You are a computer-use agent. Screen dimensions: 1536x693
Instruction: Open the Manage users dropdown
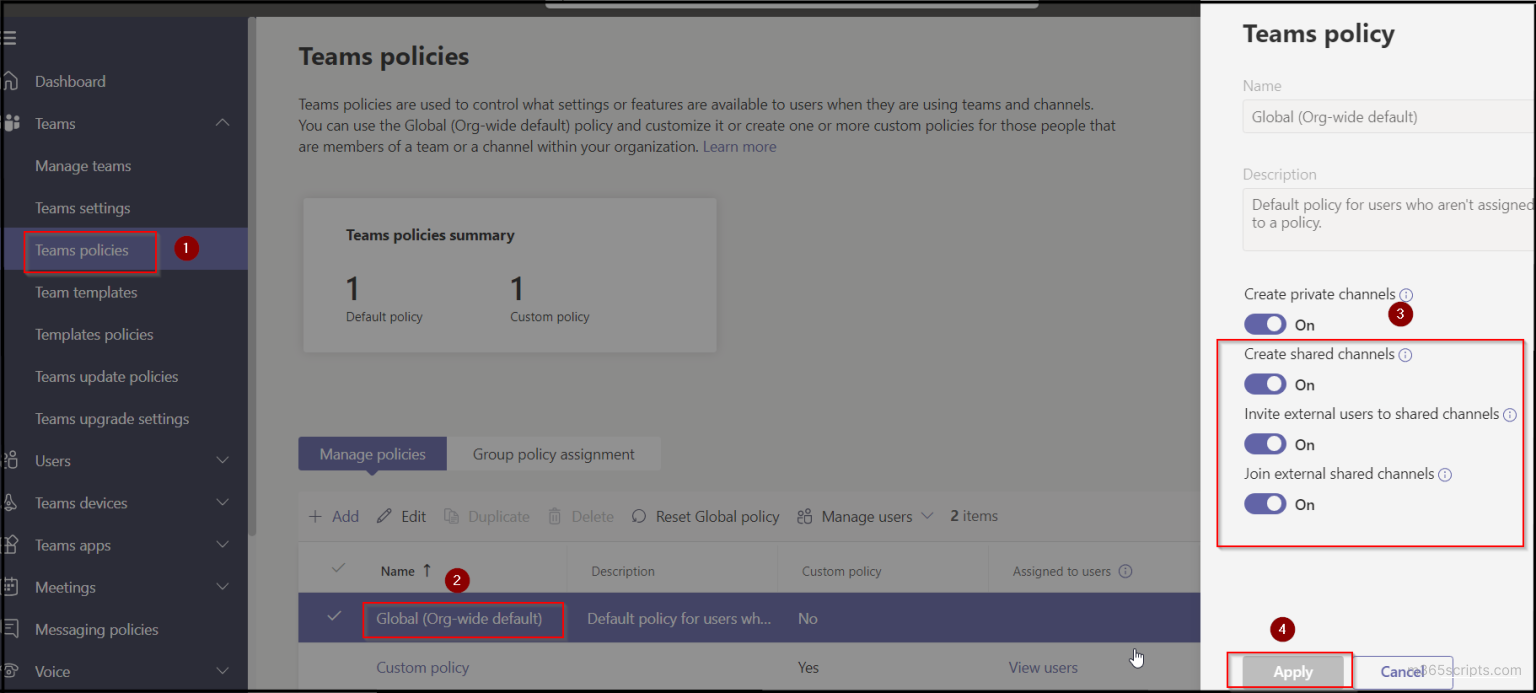tap(929, 516)
